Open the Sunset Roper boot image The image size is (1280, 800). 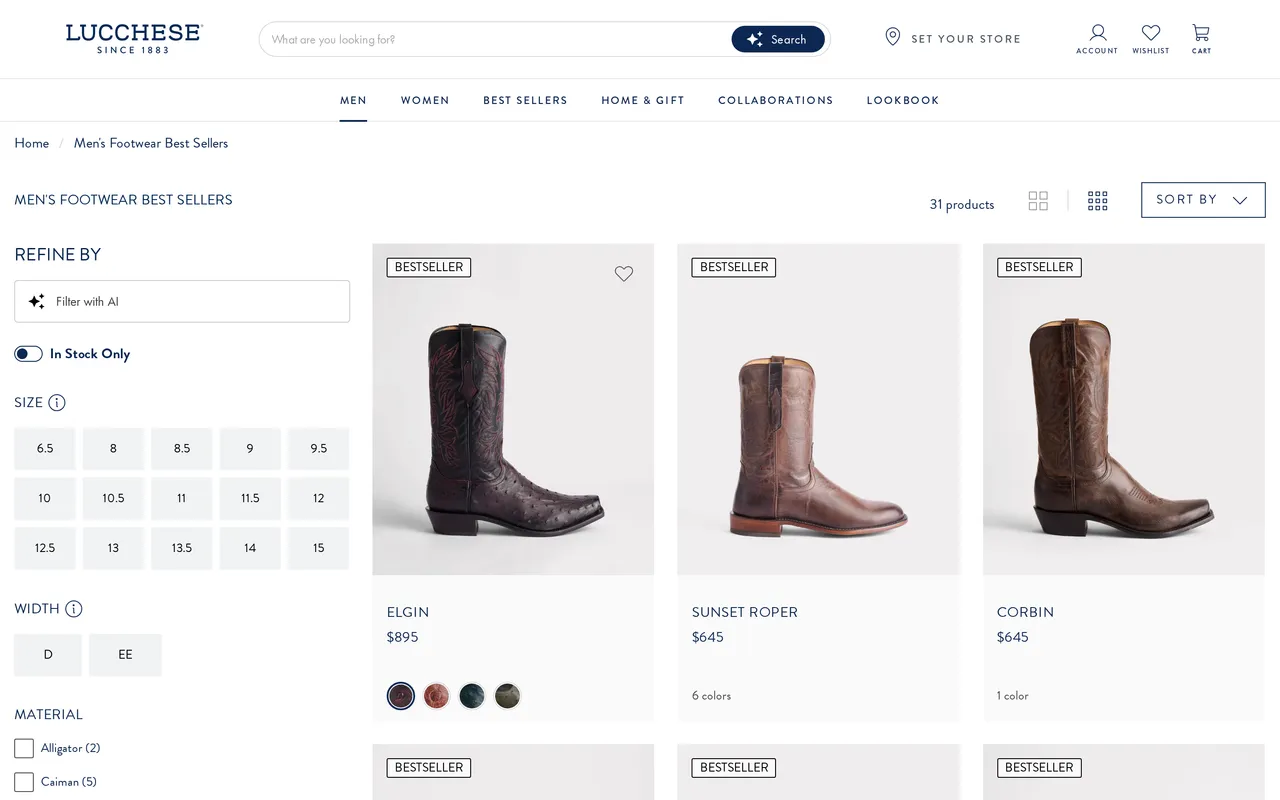click(819, 409)
